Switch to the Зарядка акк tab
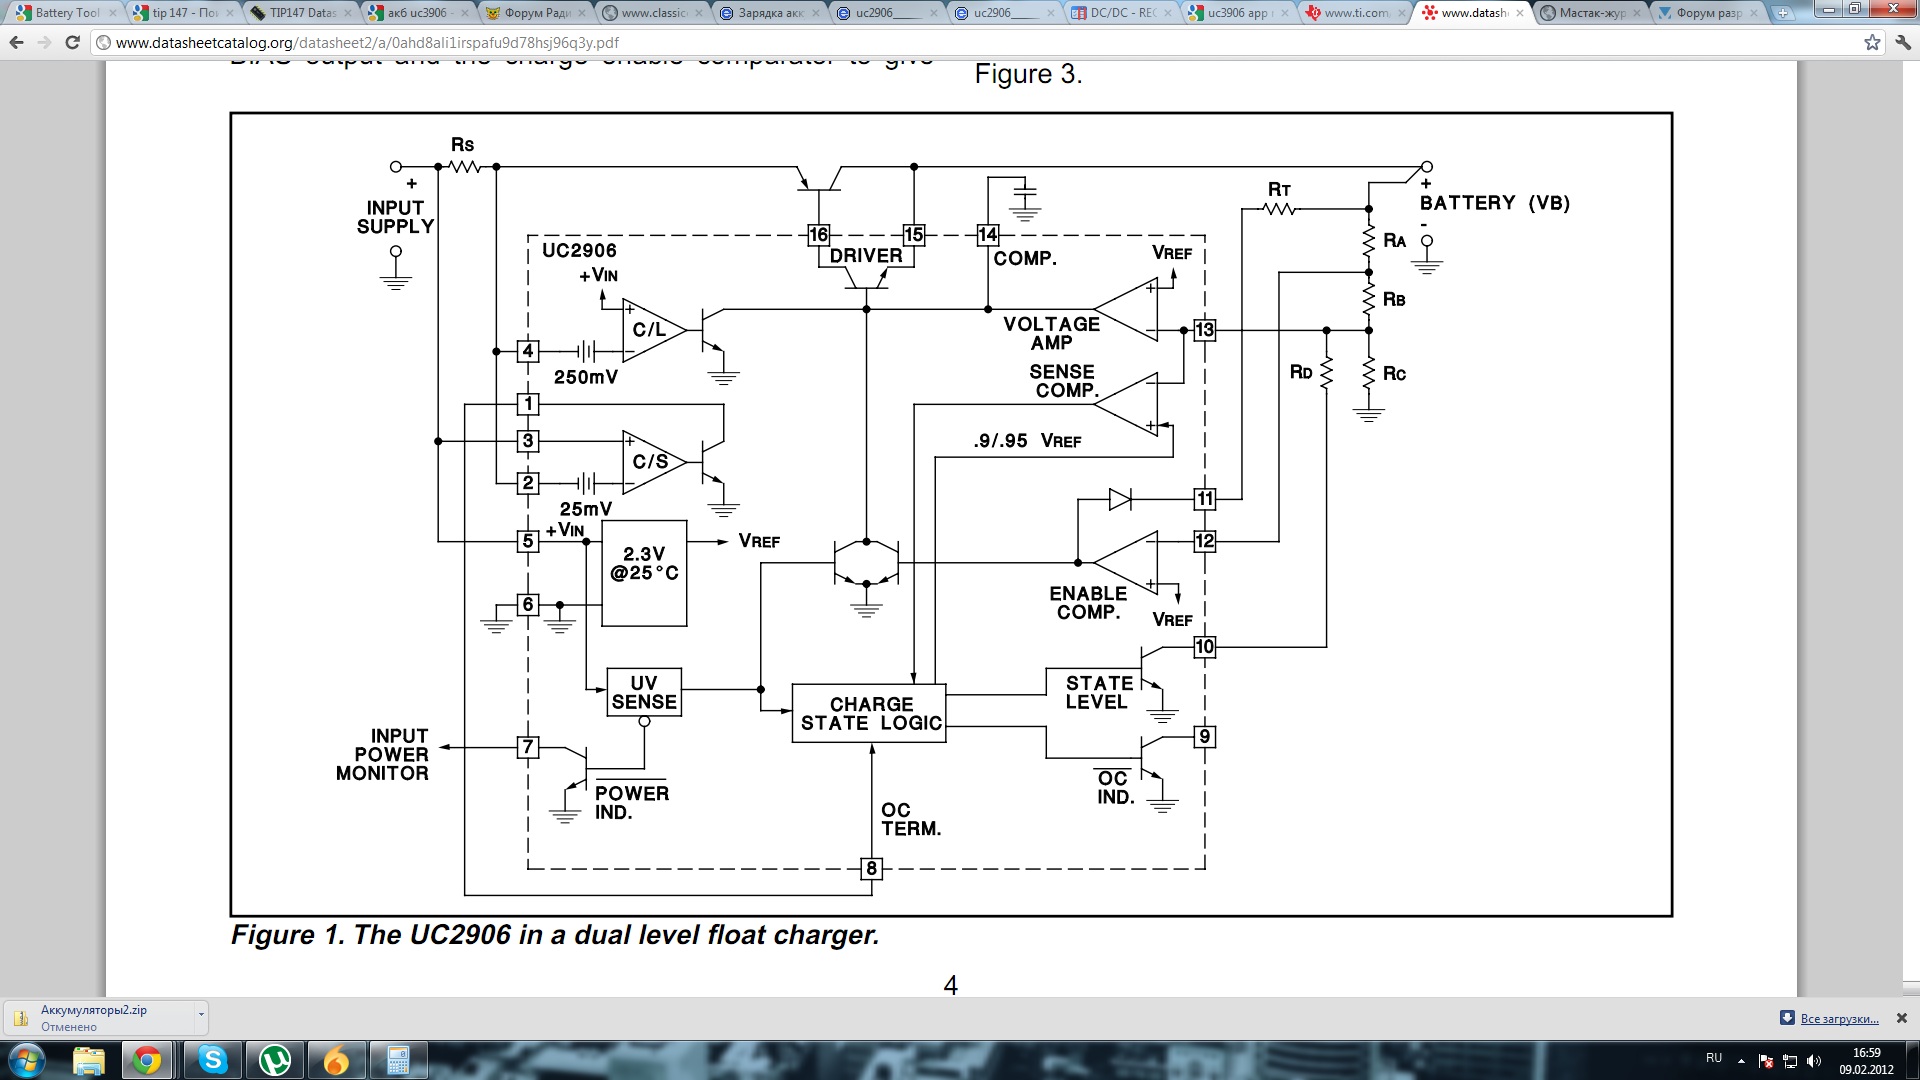 click(769, 13)
